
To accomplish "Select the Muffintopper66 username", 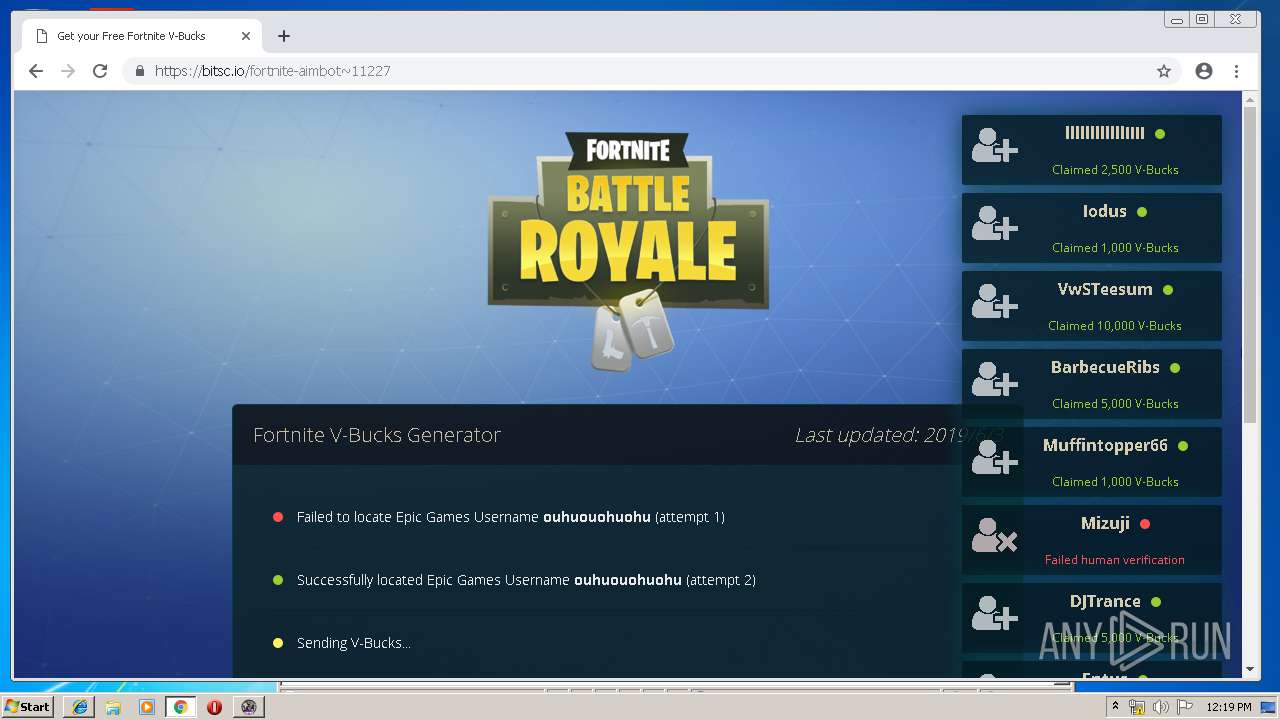I will [x=1105, y=445].
